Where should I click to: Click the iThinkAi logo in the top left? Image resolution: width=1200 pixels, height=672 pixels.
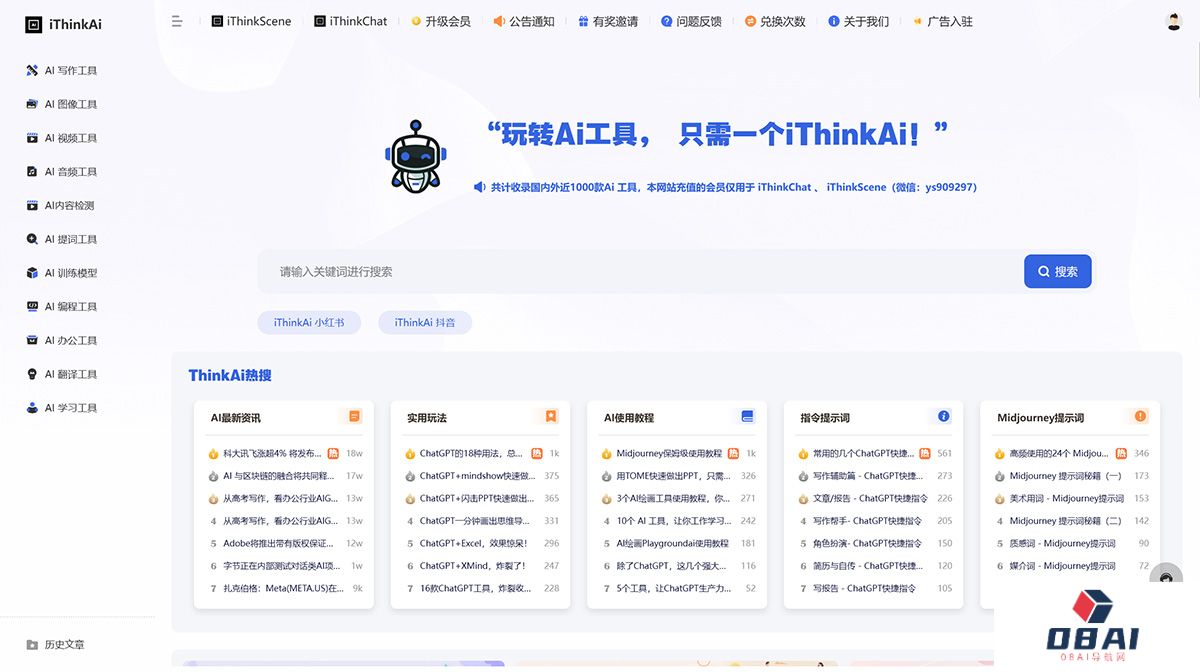(x=63, y=24)
